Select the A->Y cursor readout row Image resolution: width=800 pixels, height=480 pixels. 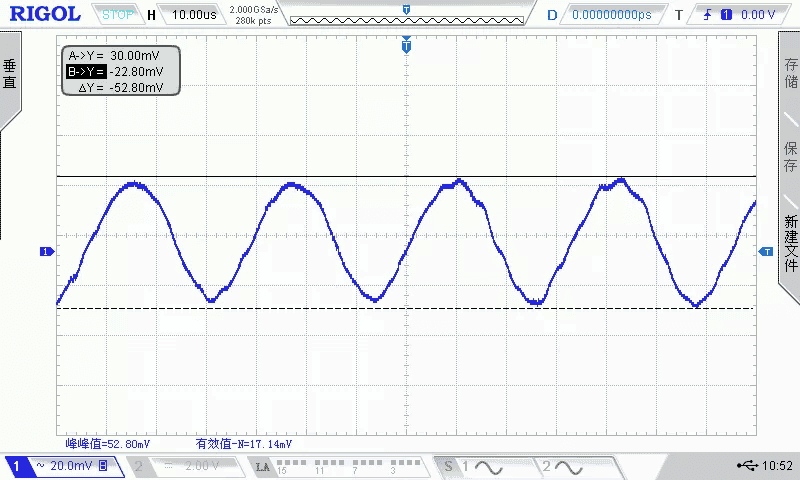click(120, 56)
